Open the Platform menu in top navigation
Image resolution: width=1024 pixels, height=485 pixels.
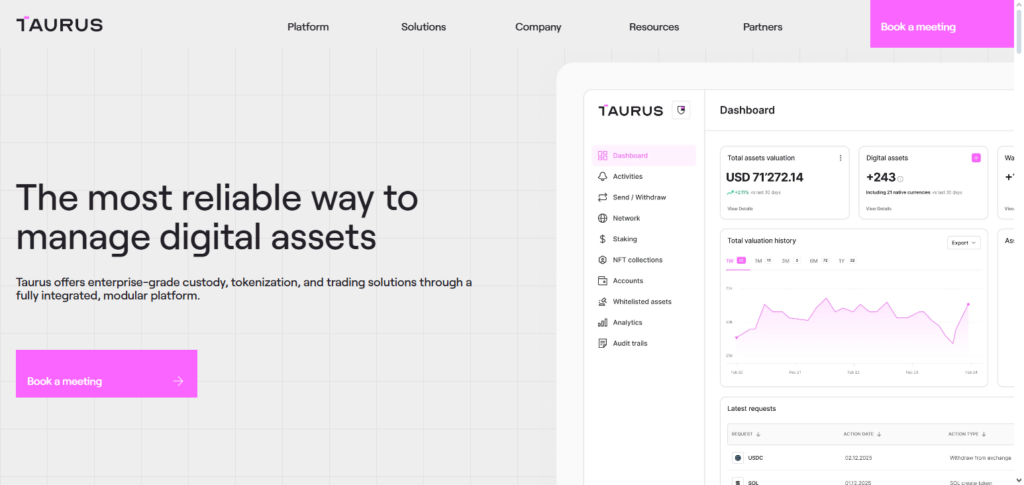click(x=308, y=27)
